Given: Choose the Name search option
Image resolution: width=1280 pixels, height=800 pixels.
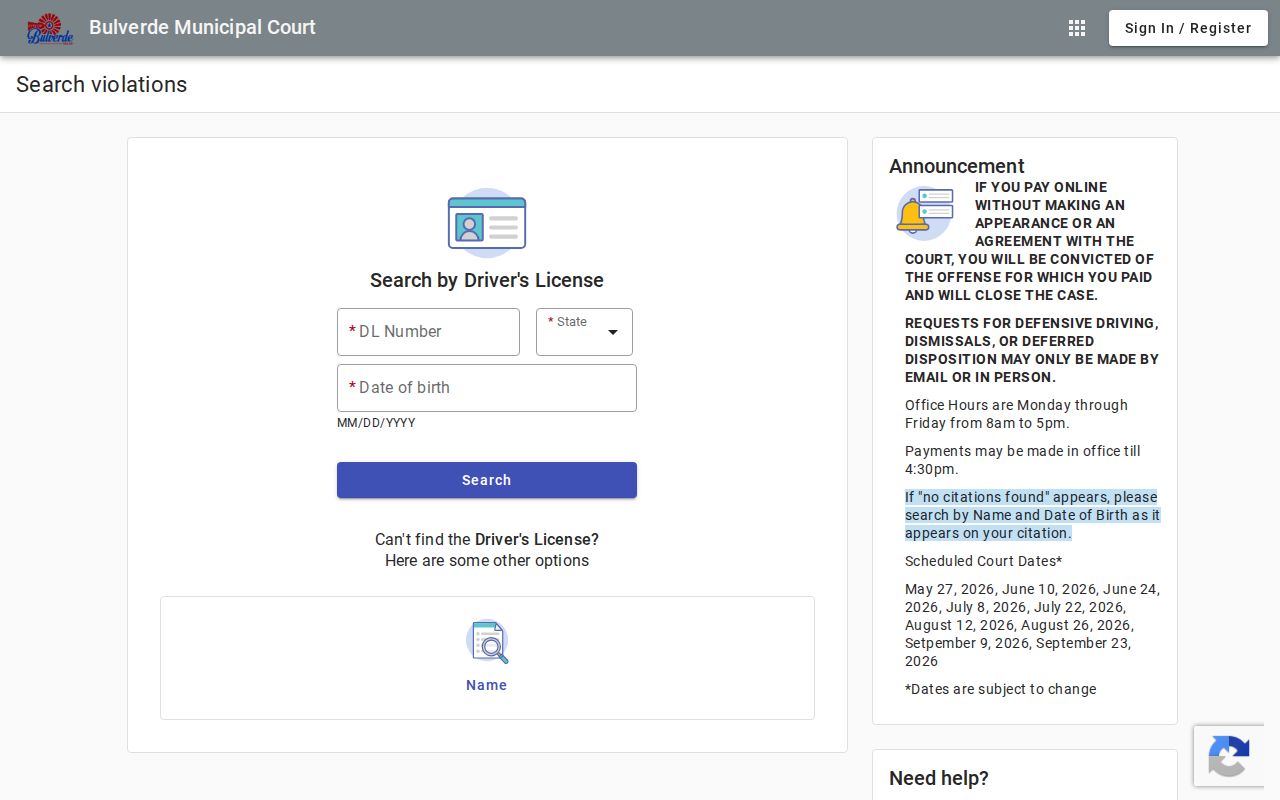Looking at the screenshot, I should coord(487,658).
